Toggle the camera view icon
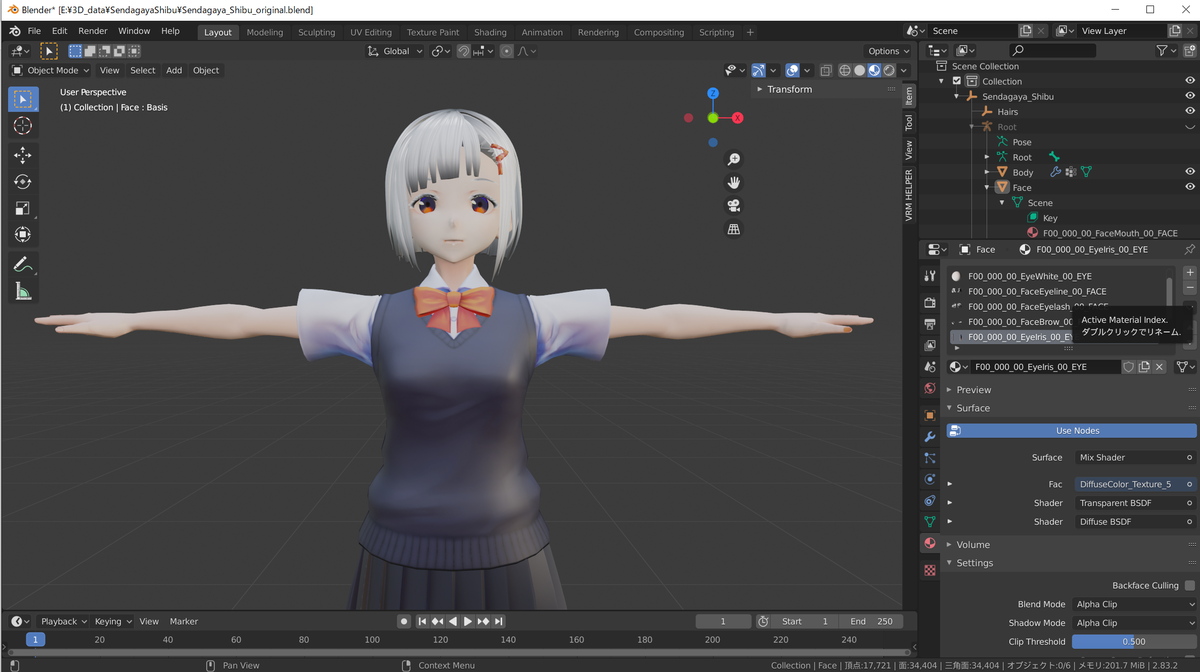1200x672 pixels. tap(734, 206)
